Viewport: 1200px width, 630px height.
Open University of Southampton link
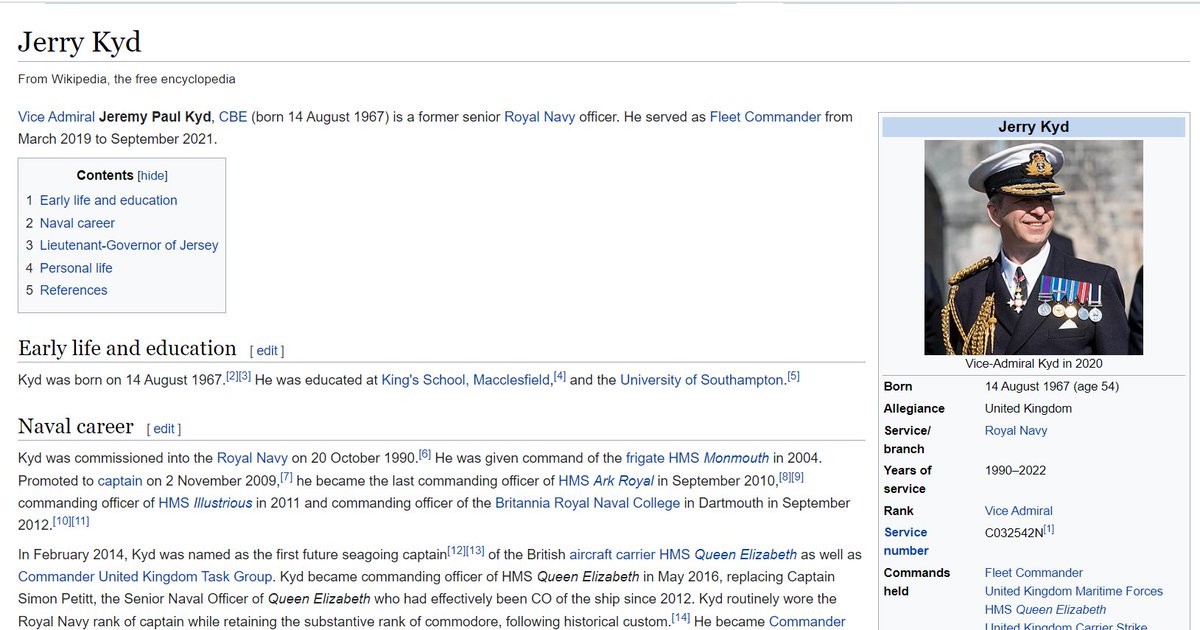pyautogui.click(x=702, y=380)
